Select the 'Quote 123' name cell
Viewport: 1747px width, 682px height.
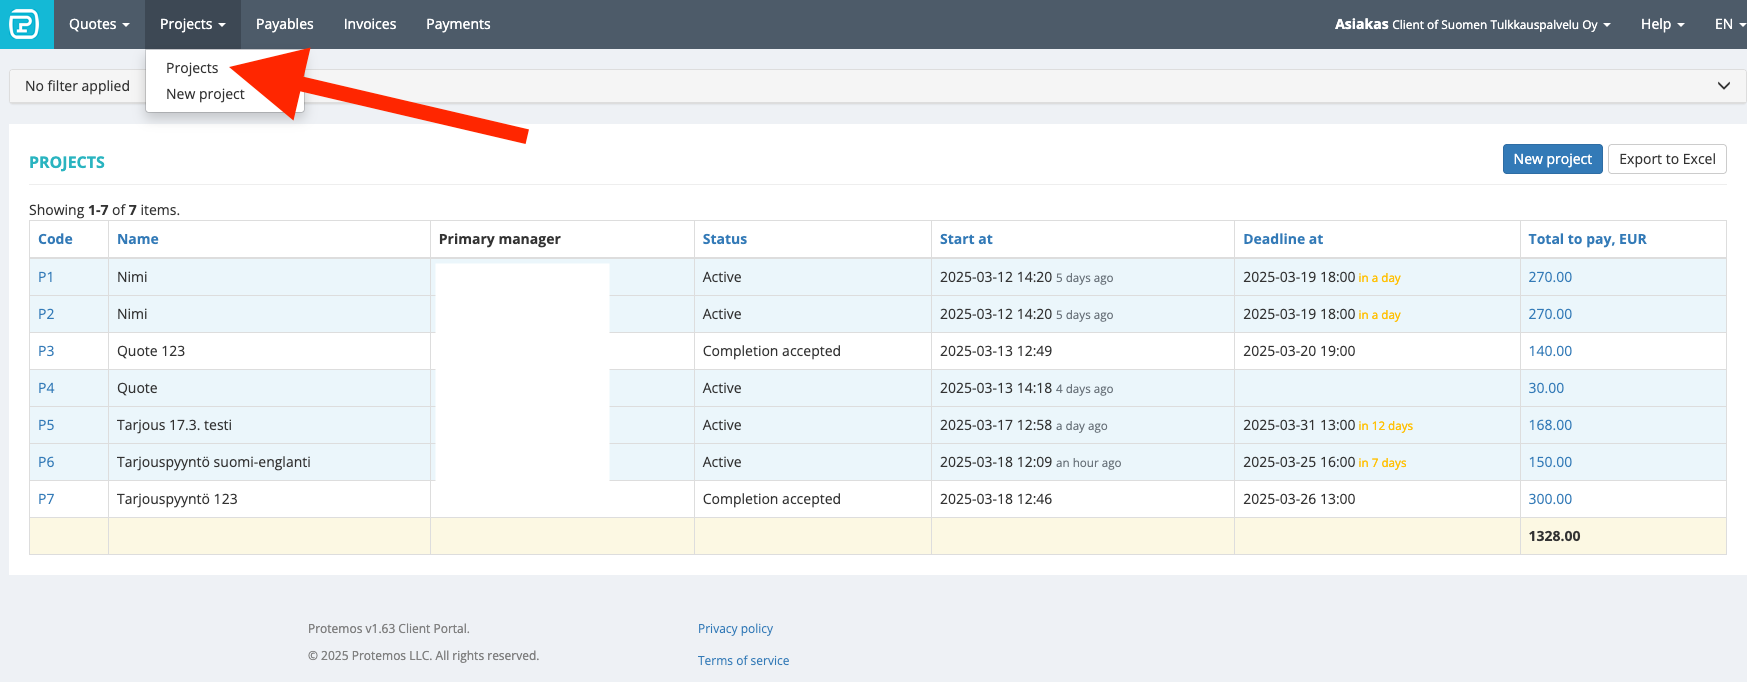coord(269,351)
